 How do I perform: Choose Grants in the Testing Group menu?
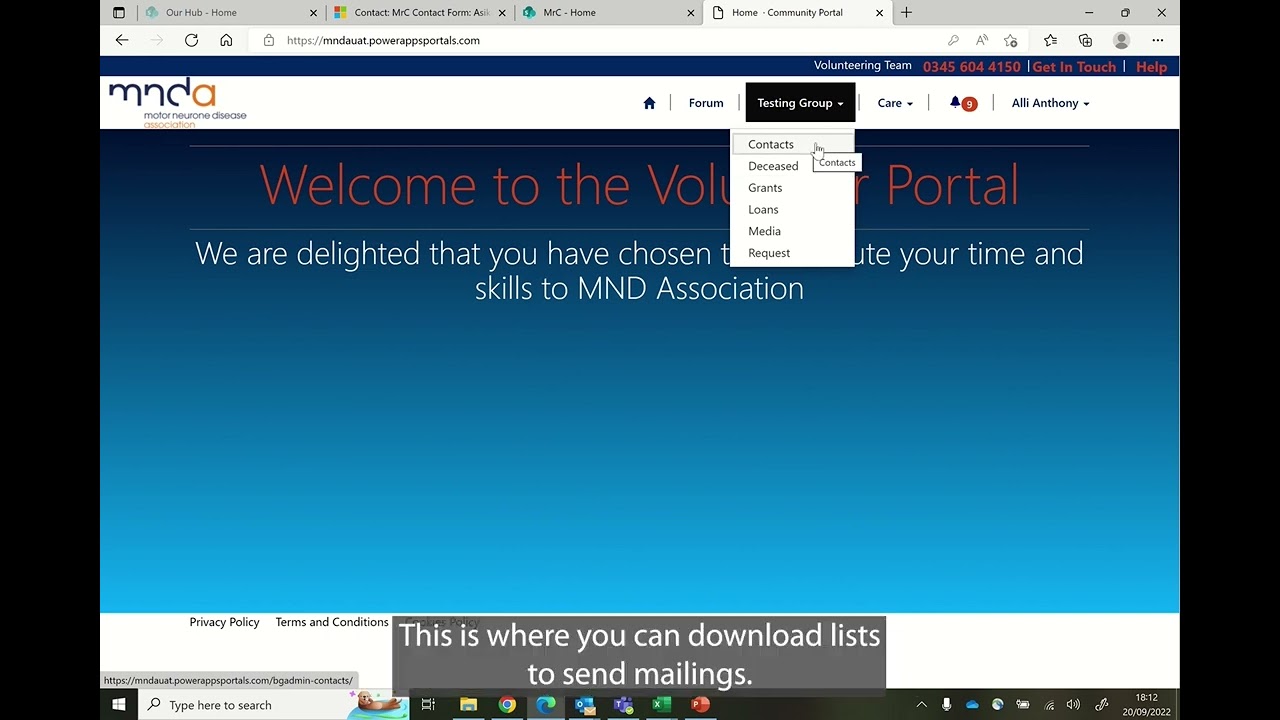(x=765, y=188)
